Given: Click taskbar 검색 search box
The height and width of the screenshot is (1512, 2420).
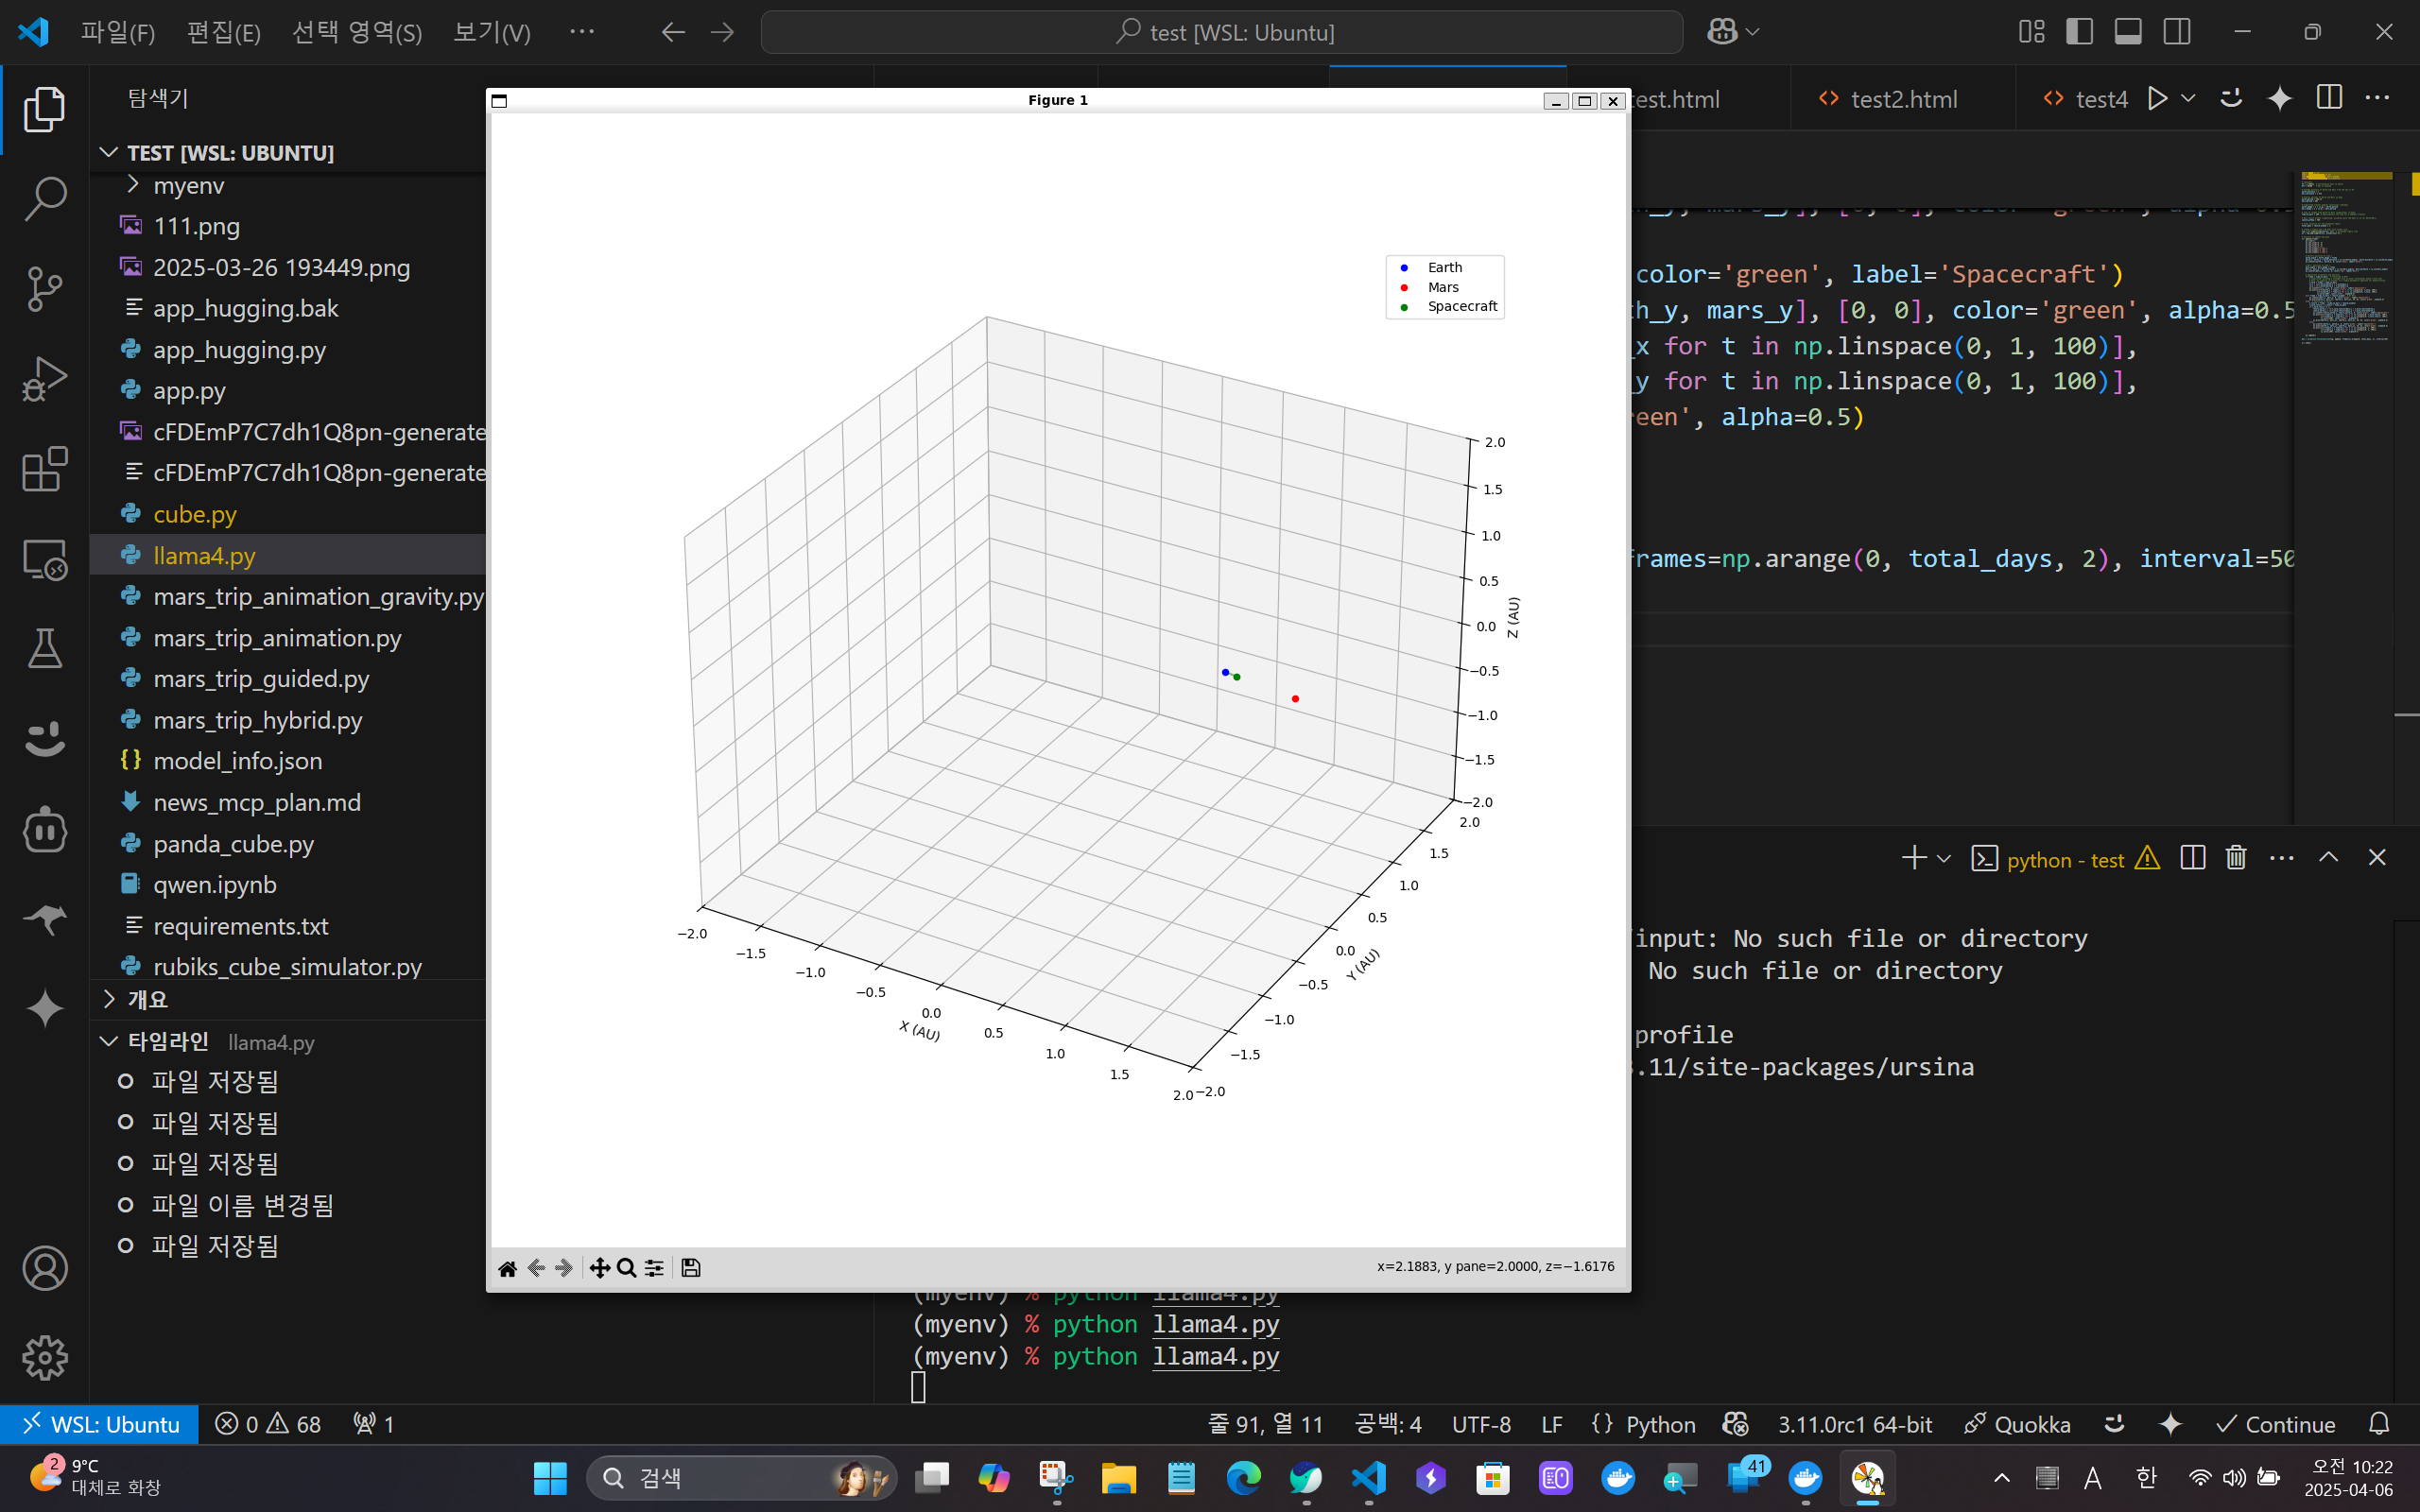Looking at the screenshot, I should [x=741, y=1478].
